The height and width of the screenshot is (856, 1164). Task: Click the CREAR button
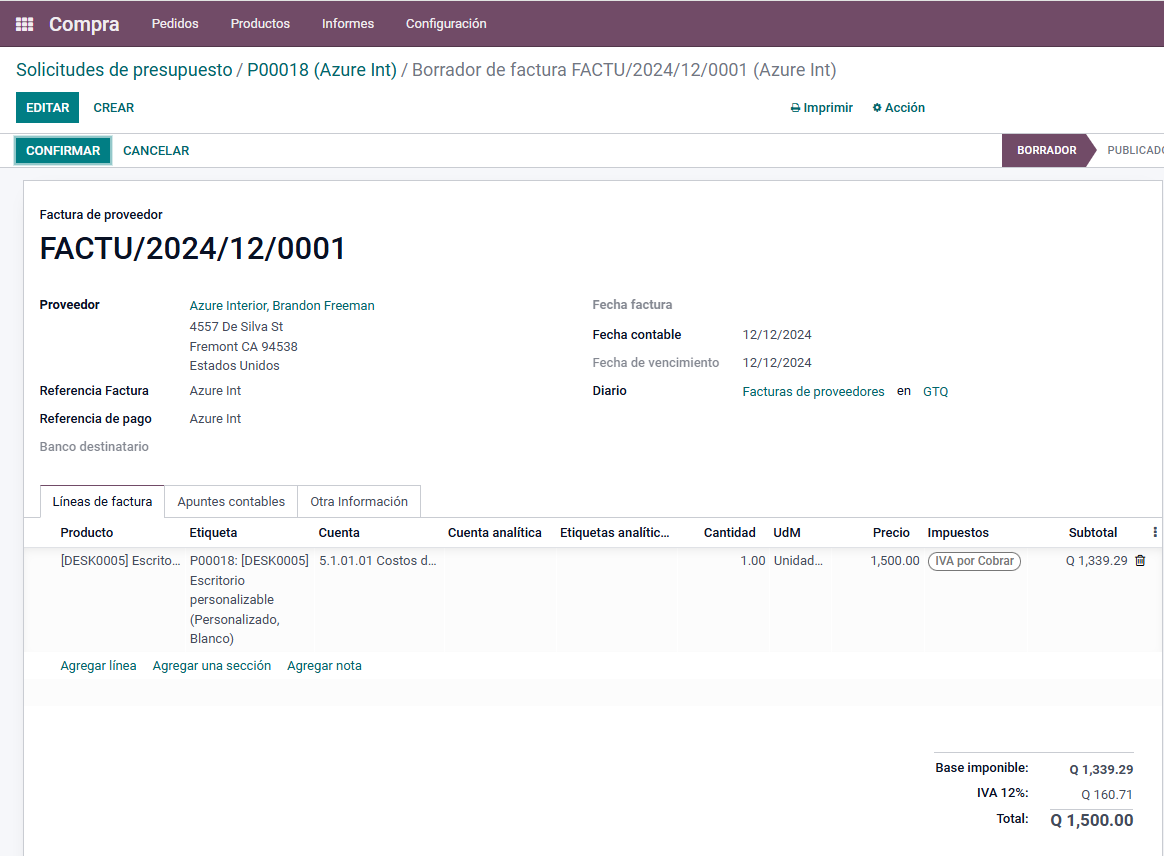pos(114,108)
